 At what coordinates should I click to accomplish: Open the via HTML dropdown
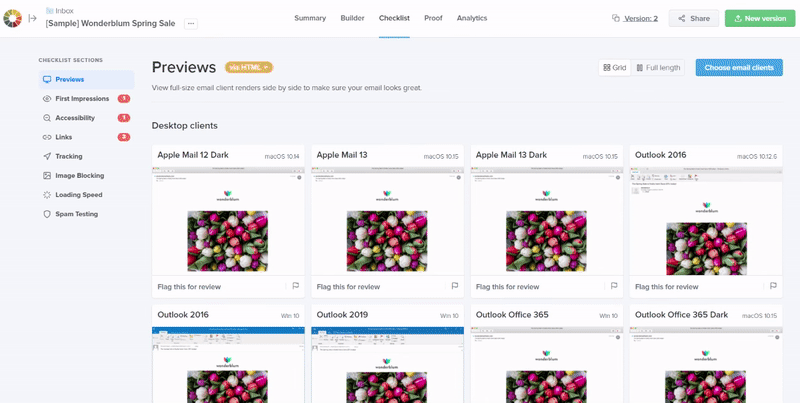249,67
